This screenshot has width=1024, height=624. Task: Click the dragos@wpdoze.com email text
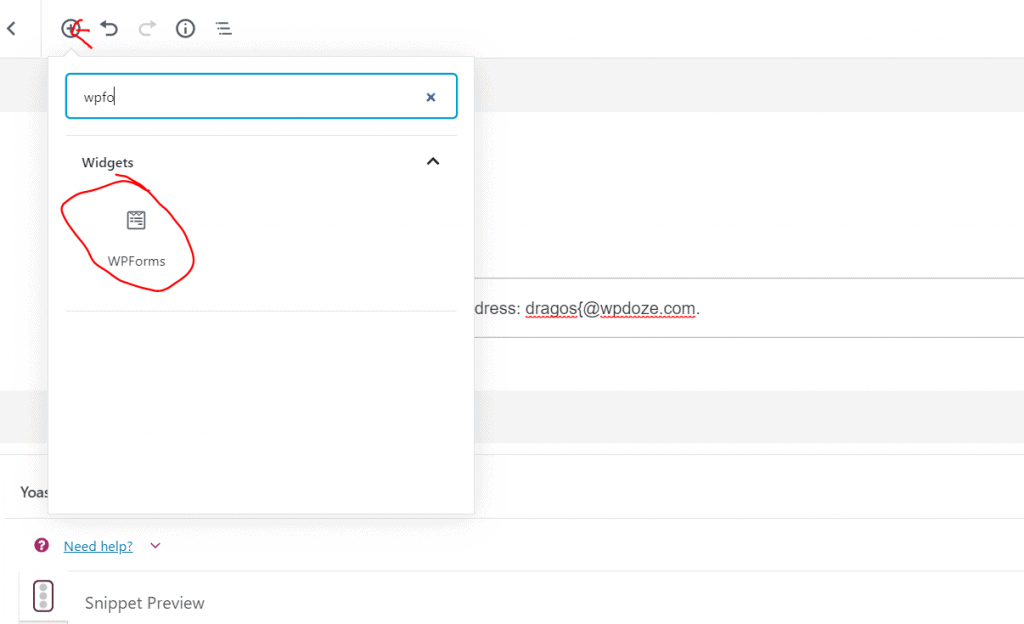click(610, 308)
